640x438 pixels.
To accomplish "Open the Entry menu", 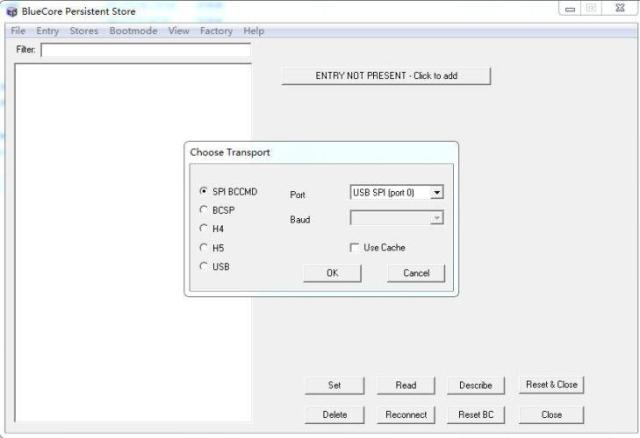I will pyautogui.click(x=47, y=31).
